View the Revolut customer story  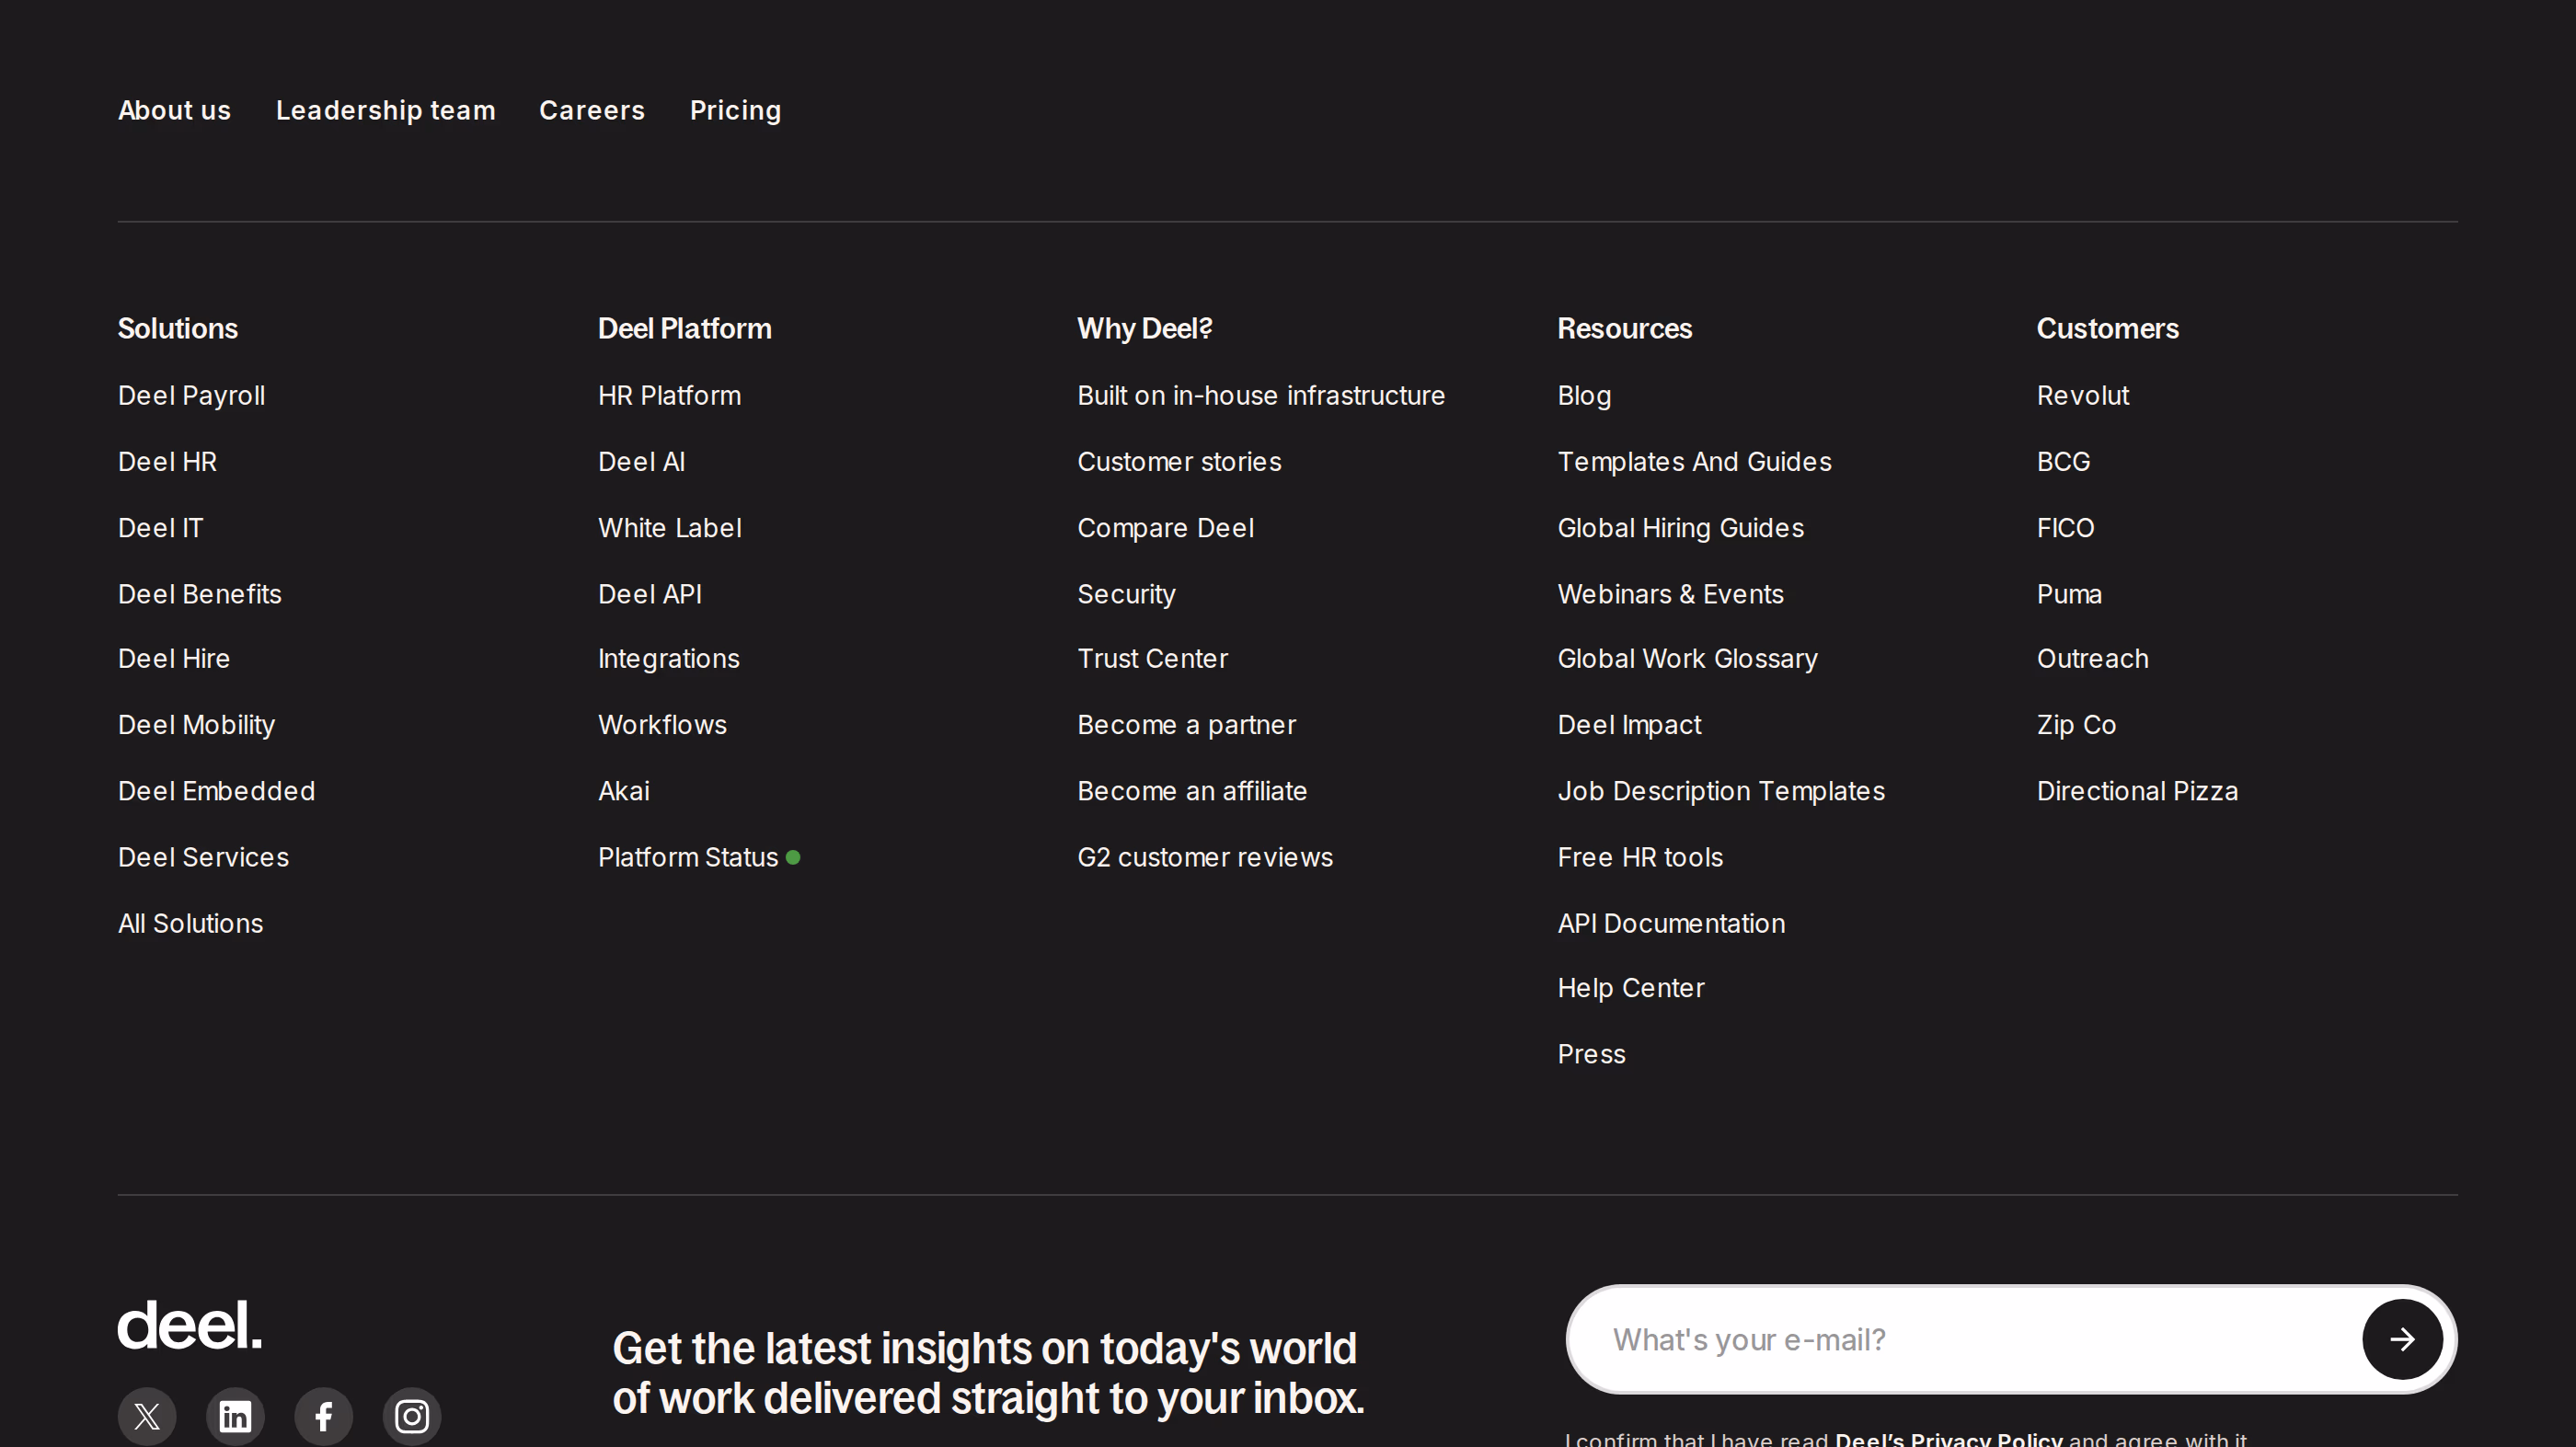tap(2083, 396)
